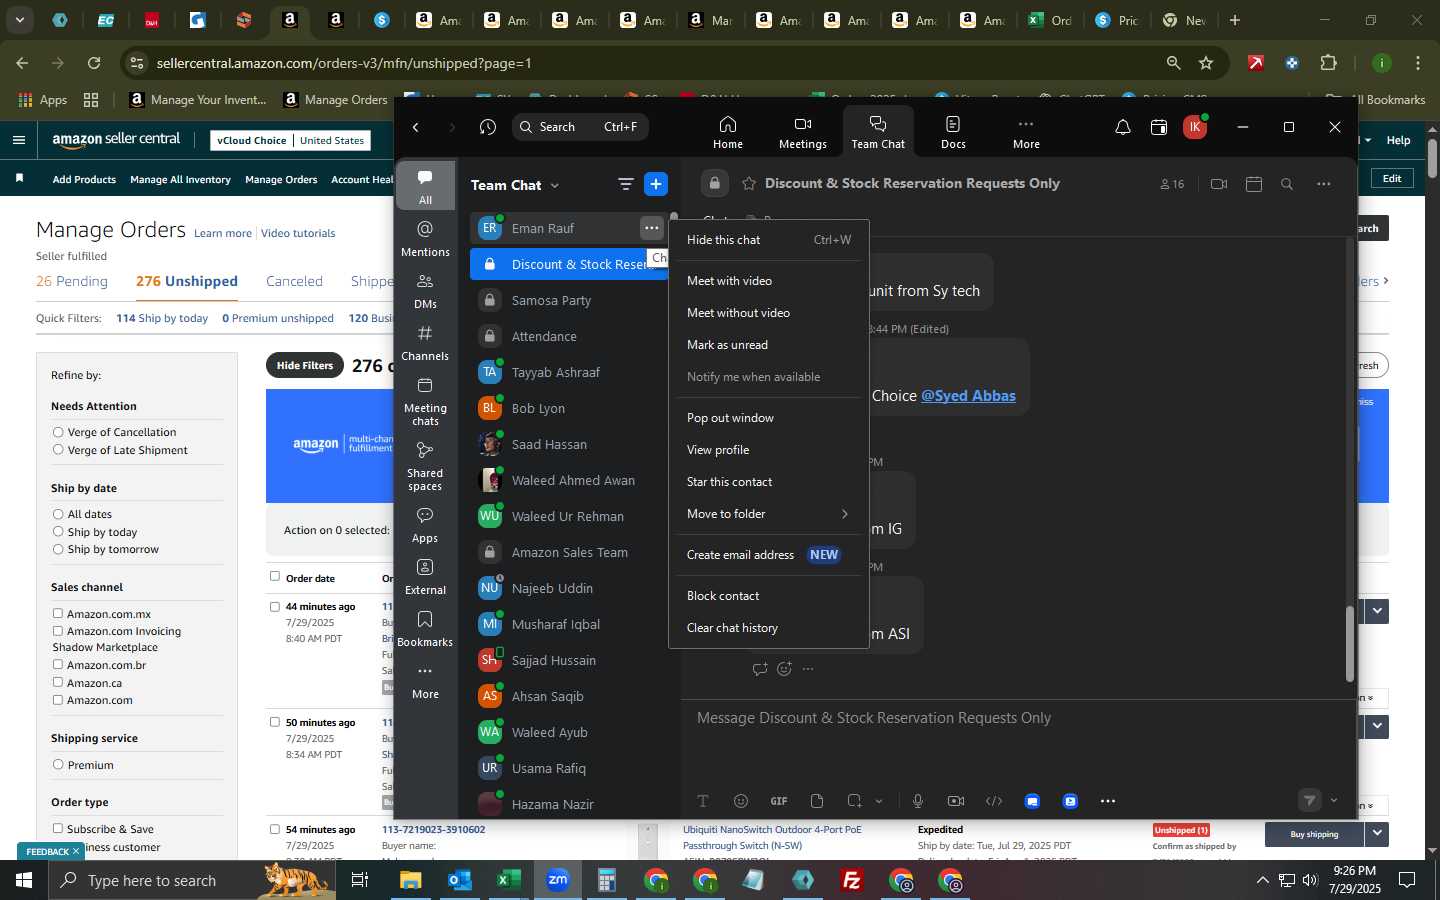Click the chat messages vertical scrollbar

pyautogui.click(x=1349, y=644)
